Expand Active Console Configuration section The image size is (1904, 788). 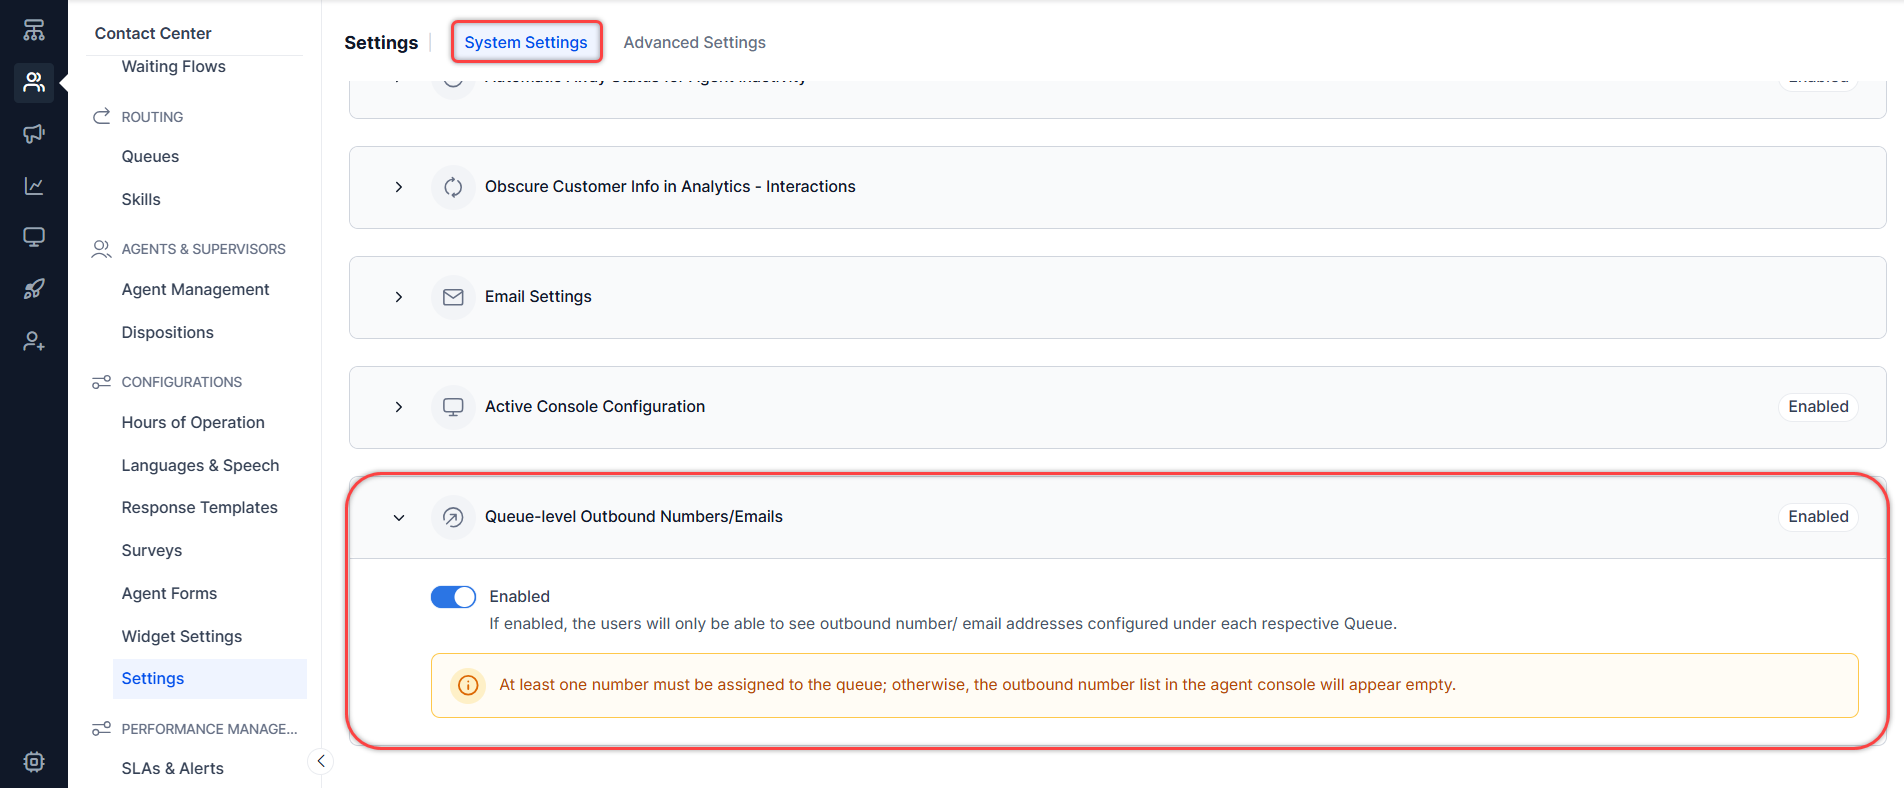tap(399, 407)
